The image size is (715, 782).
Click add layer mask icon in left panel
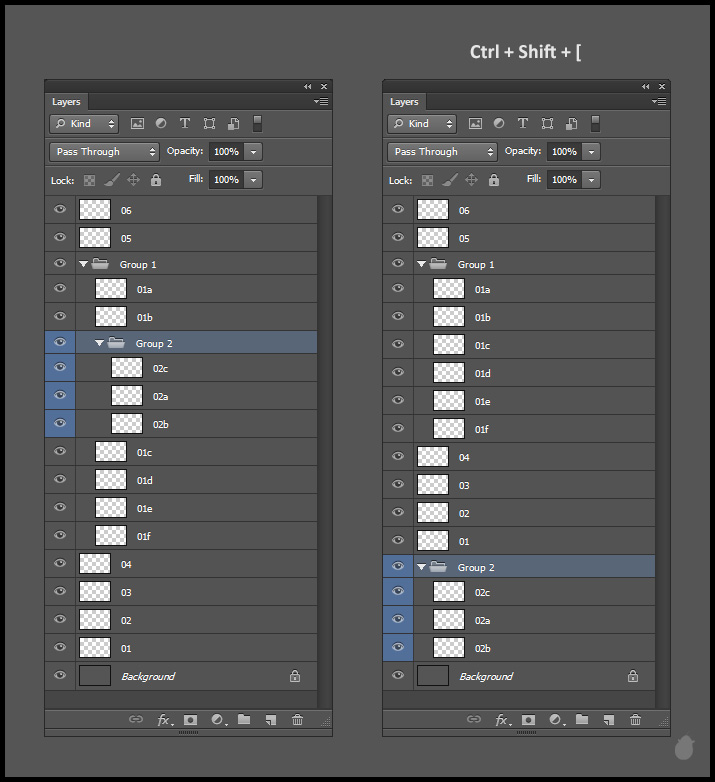190,719
